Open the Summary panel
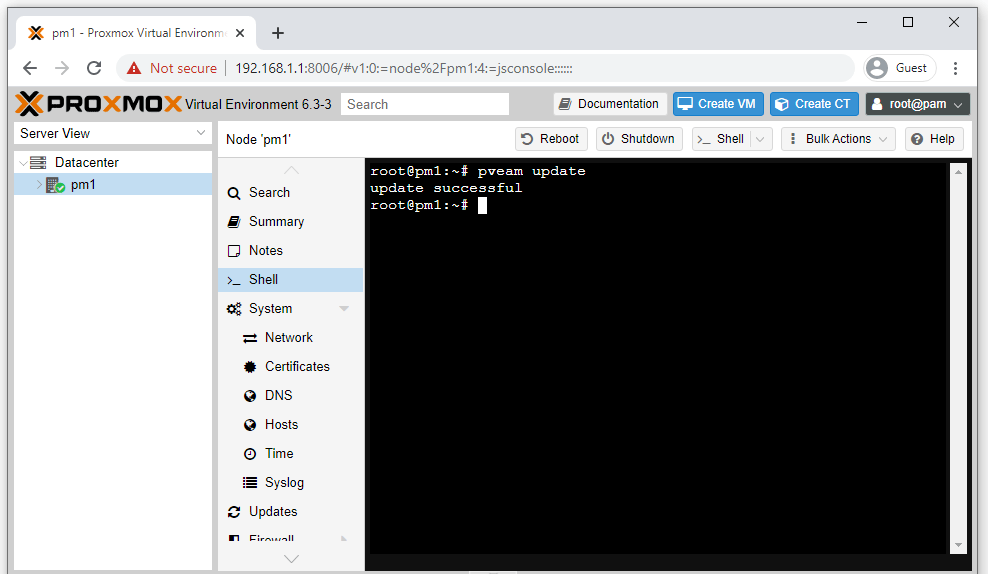Viewport: 988px width, 583px height. (290, 222)
